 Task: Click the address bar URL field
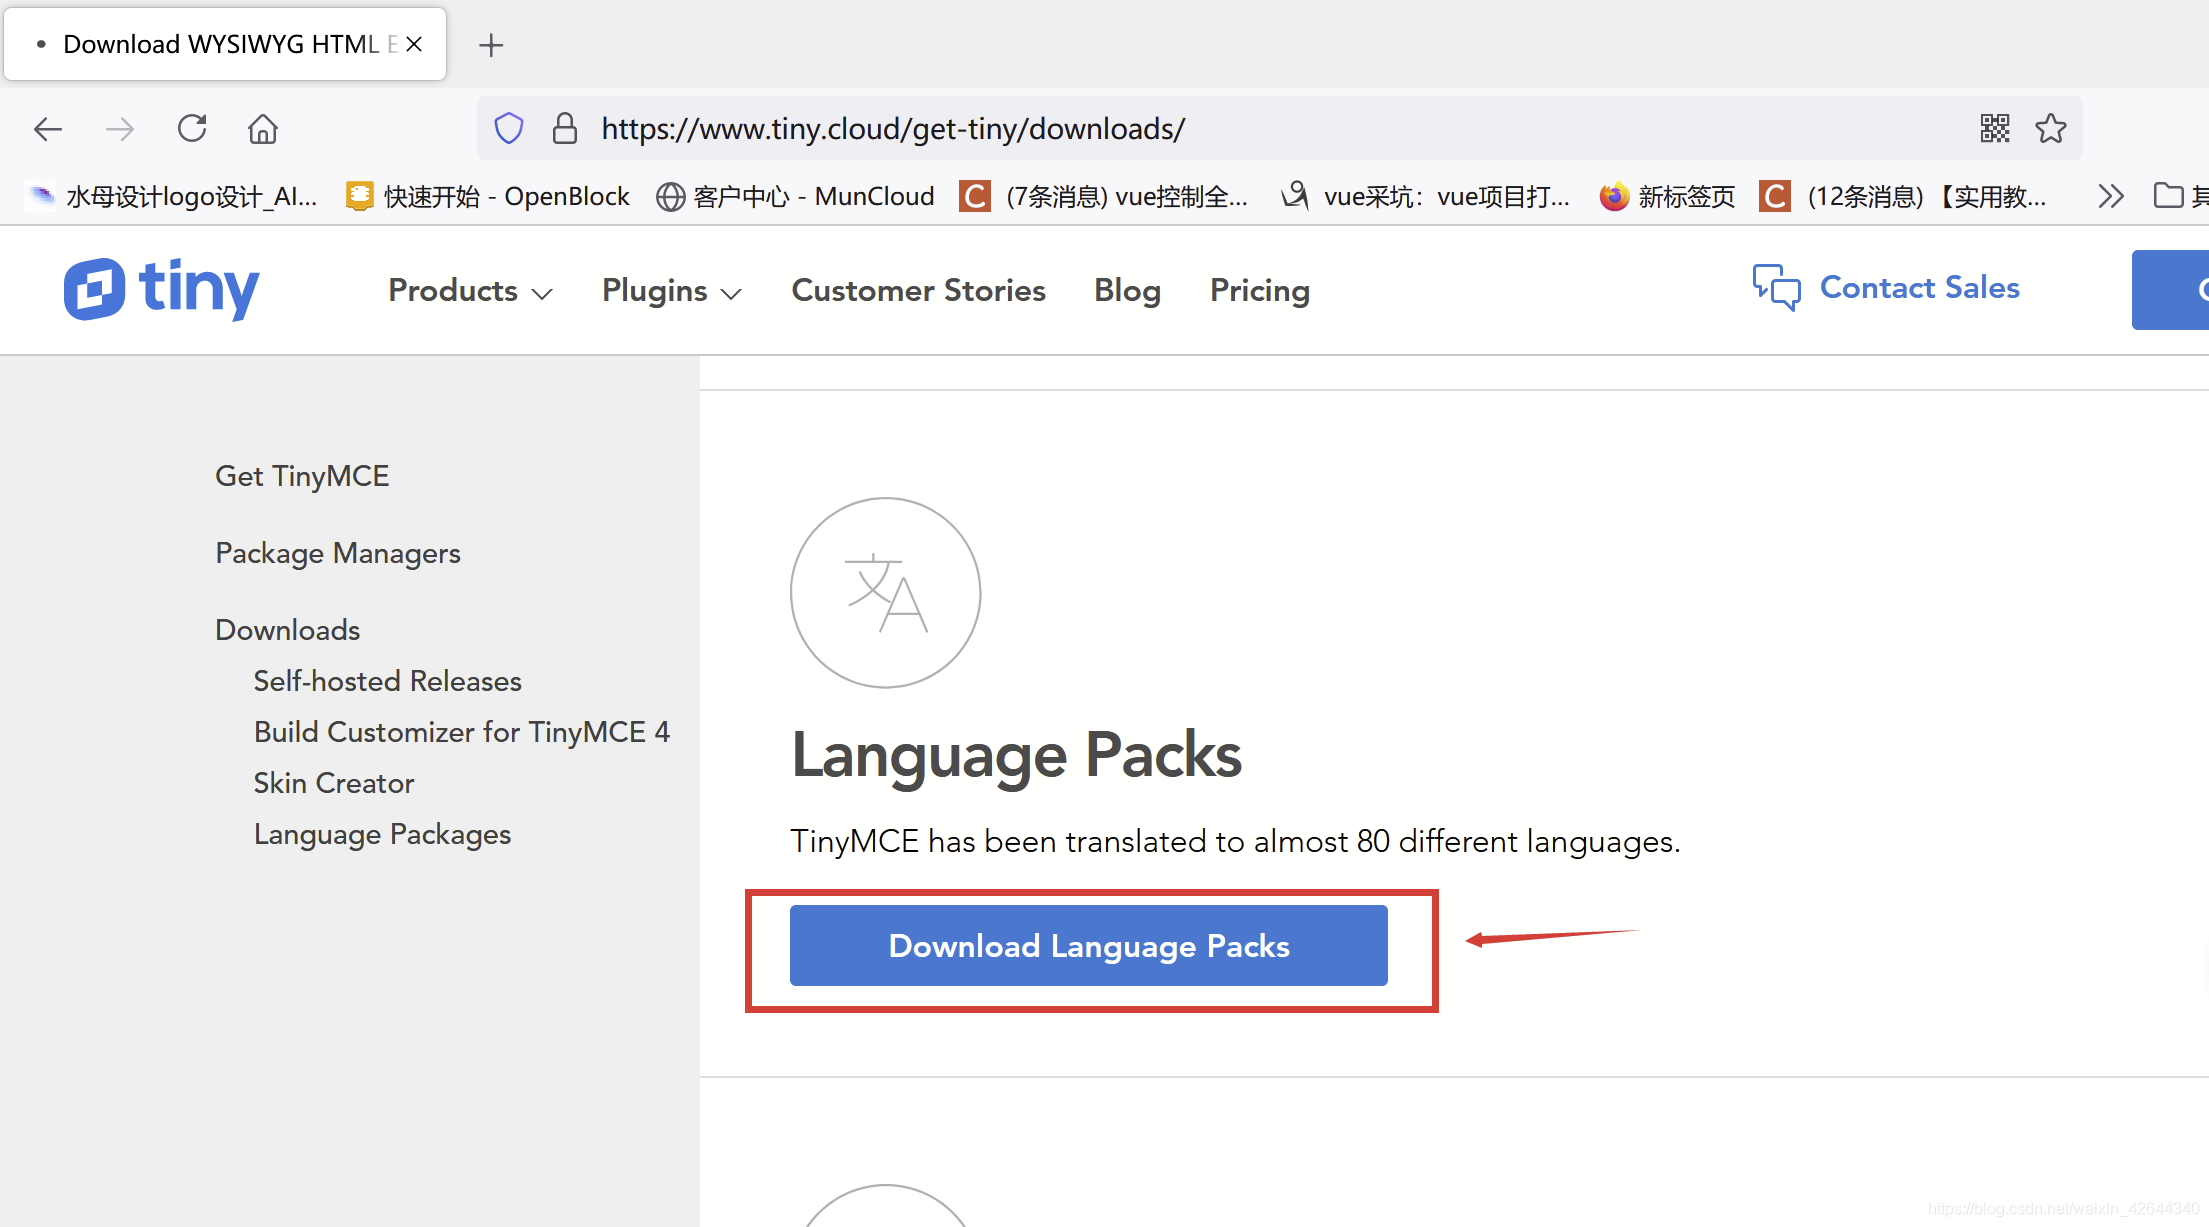point(1280,128)
